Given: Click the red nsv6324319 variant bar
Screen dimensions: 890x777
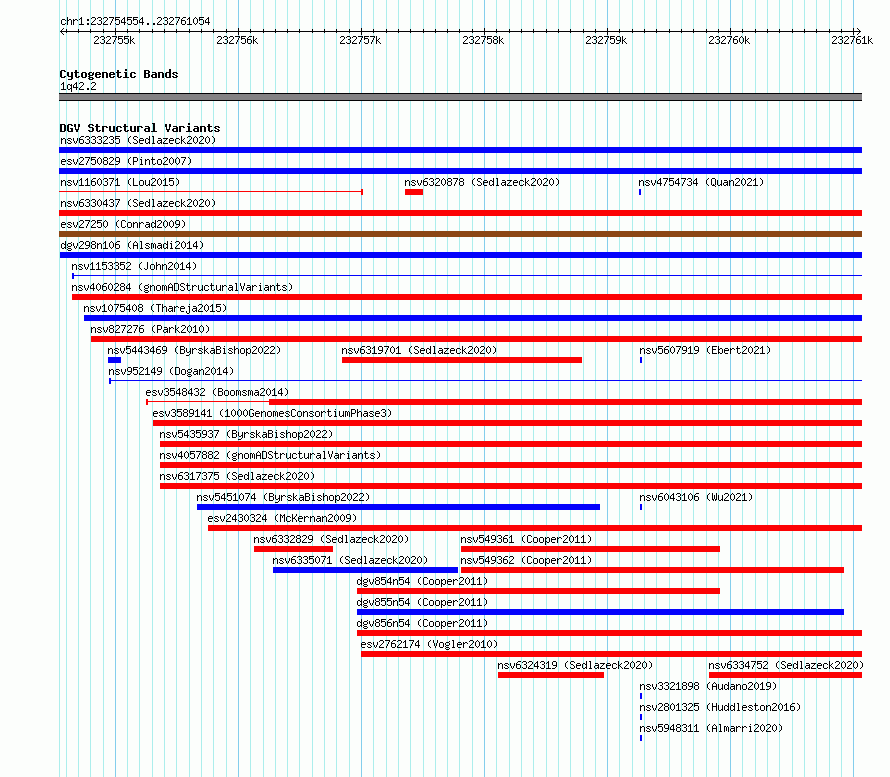Looking at the screenshot, I should point(551,675).
